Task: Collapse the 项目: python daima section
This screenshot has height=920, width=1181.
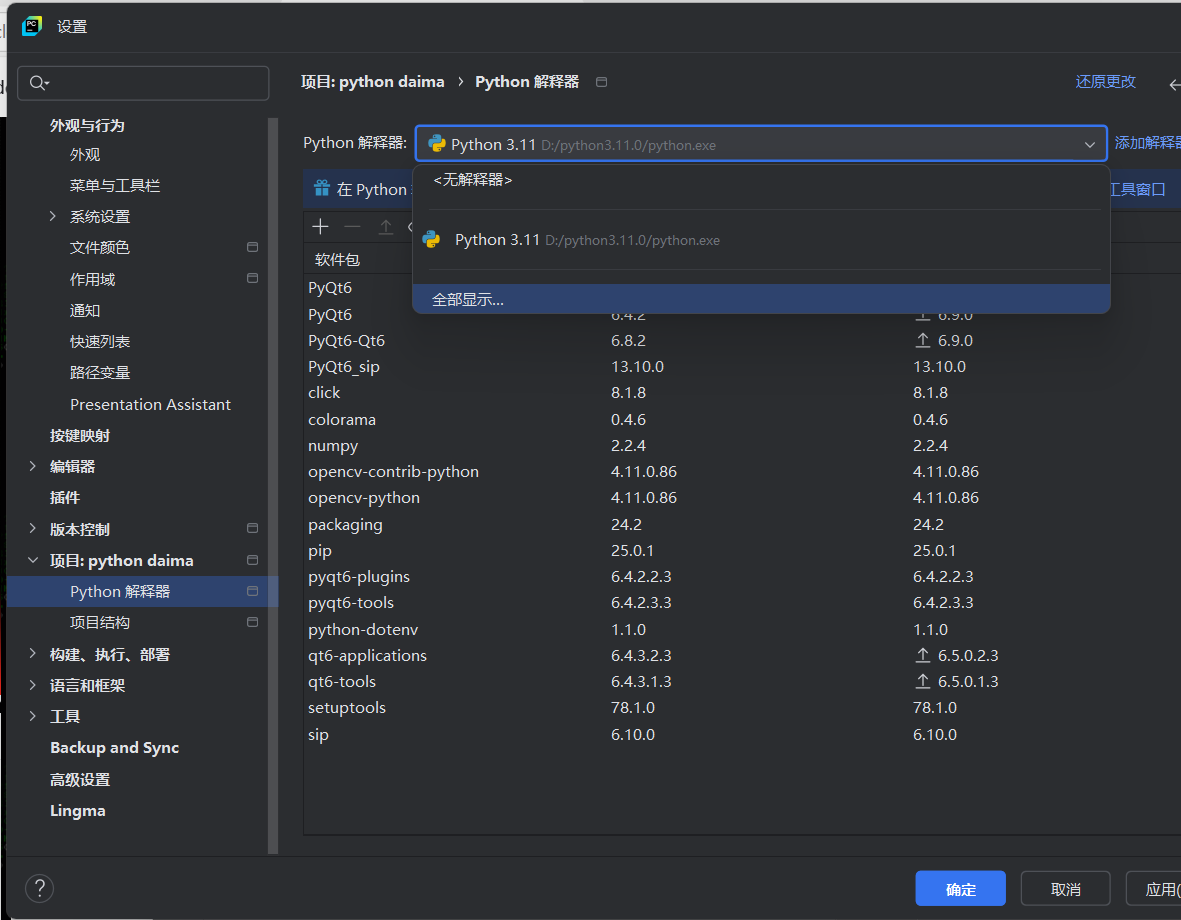Action: (32, 560)
